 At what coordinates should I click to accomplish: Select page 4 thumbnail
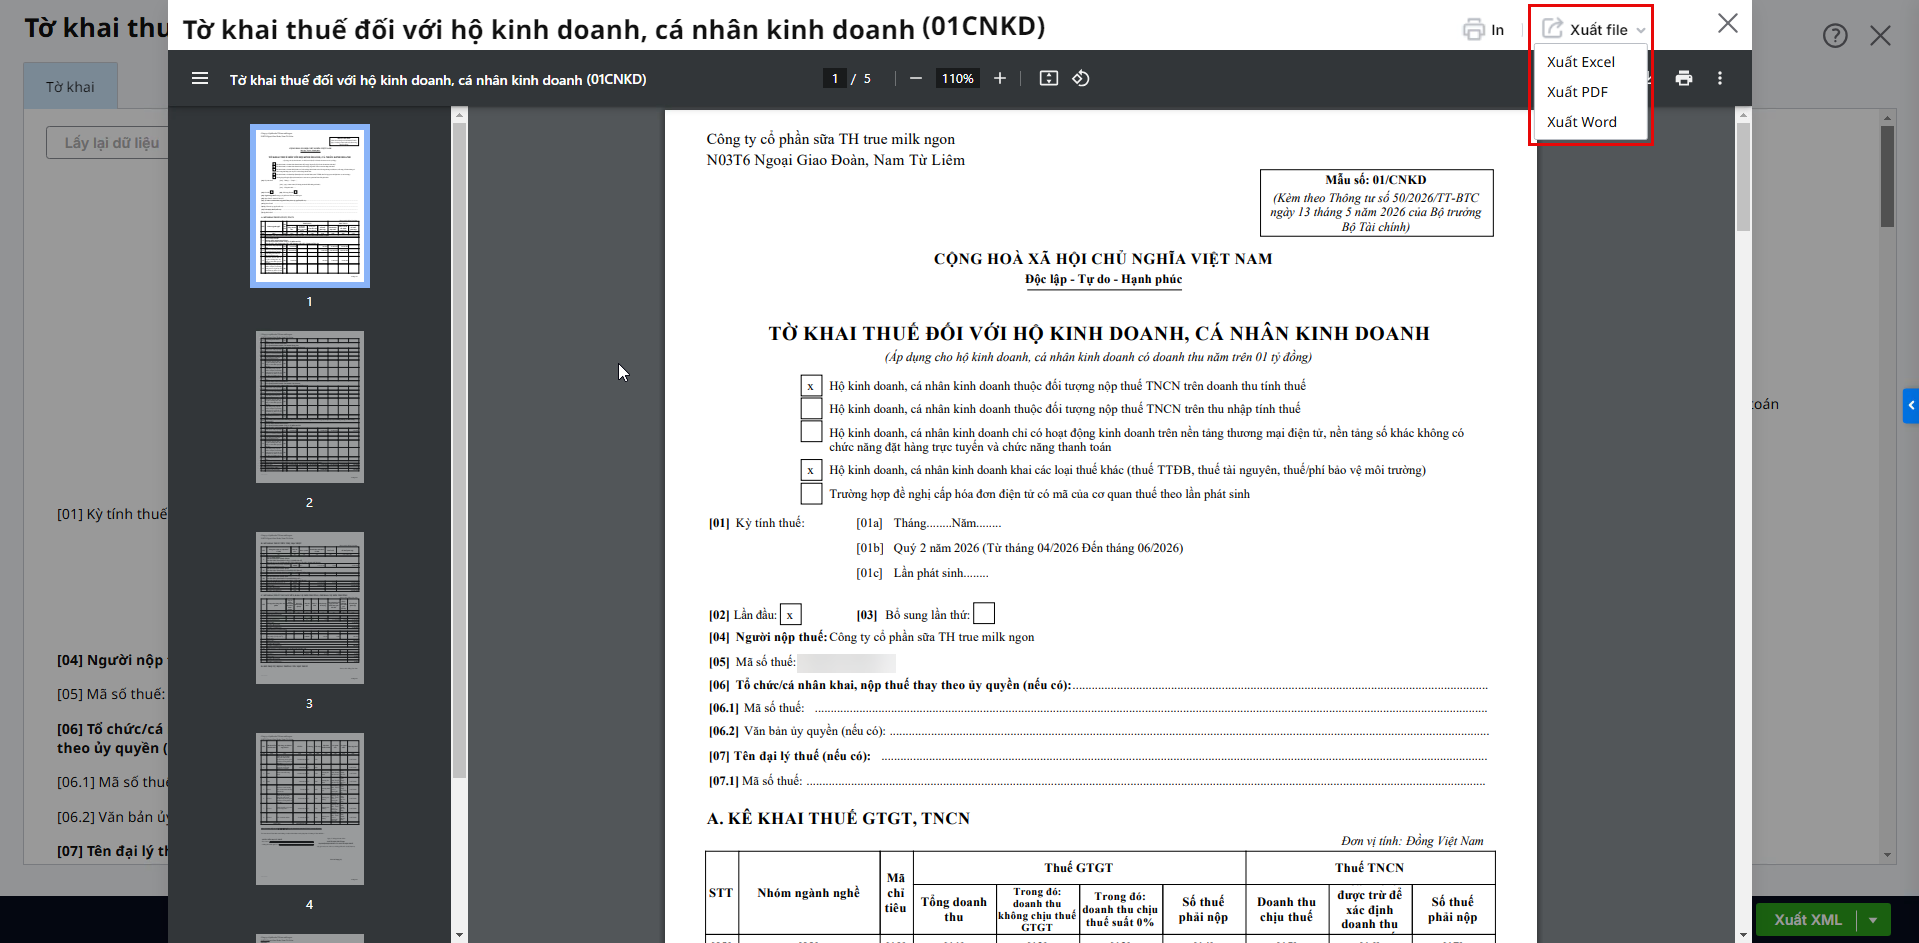click(310, 809)
